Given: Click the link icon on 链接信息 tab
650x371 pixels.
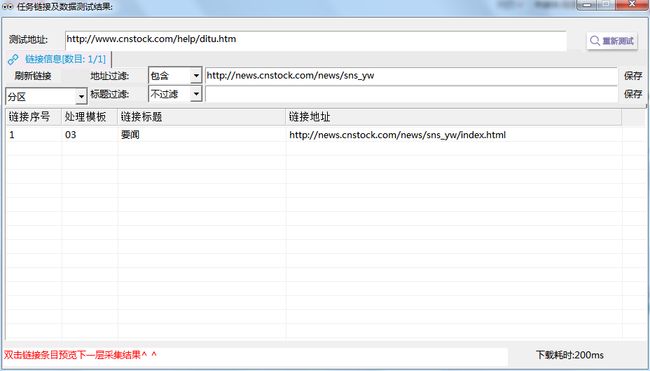Looking at the screenshot, I should pos(13,59).
